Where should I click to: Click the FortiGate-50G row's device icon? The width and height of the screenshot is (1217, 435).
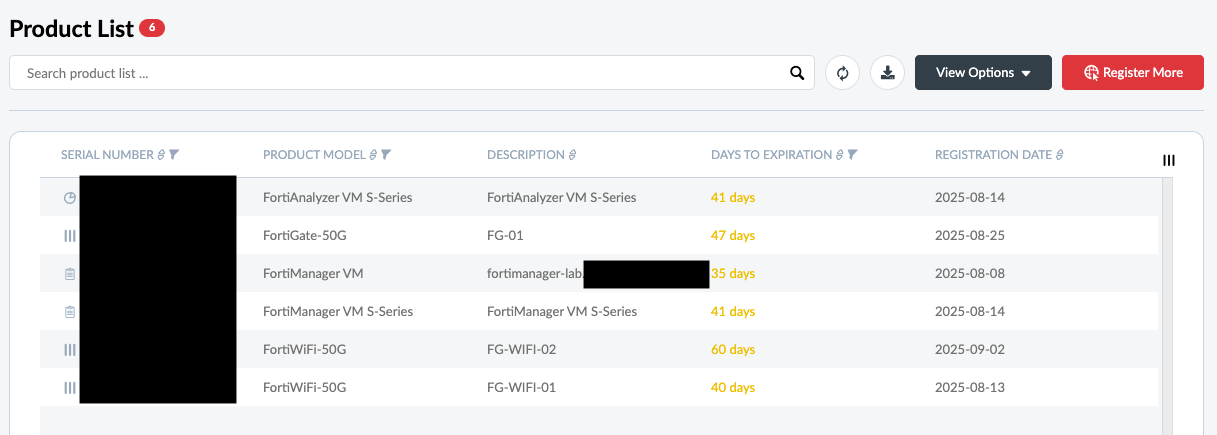(x=69, y=236)
